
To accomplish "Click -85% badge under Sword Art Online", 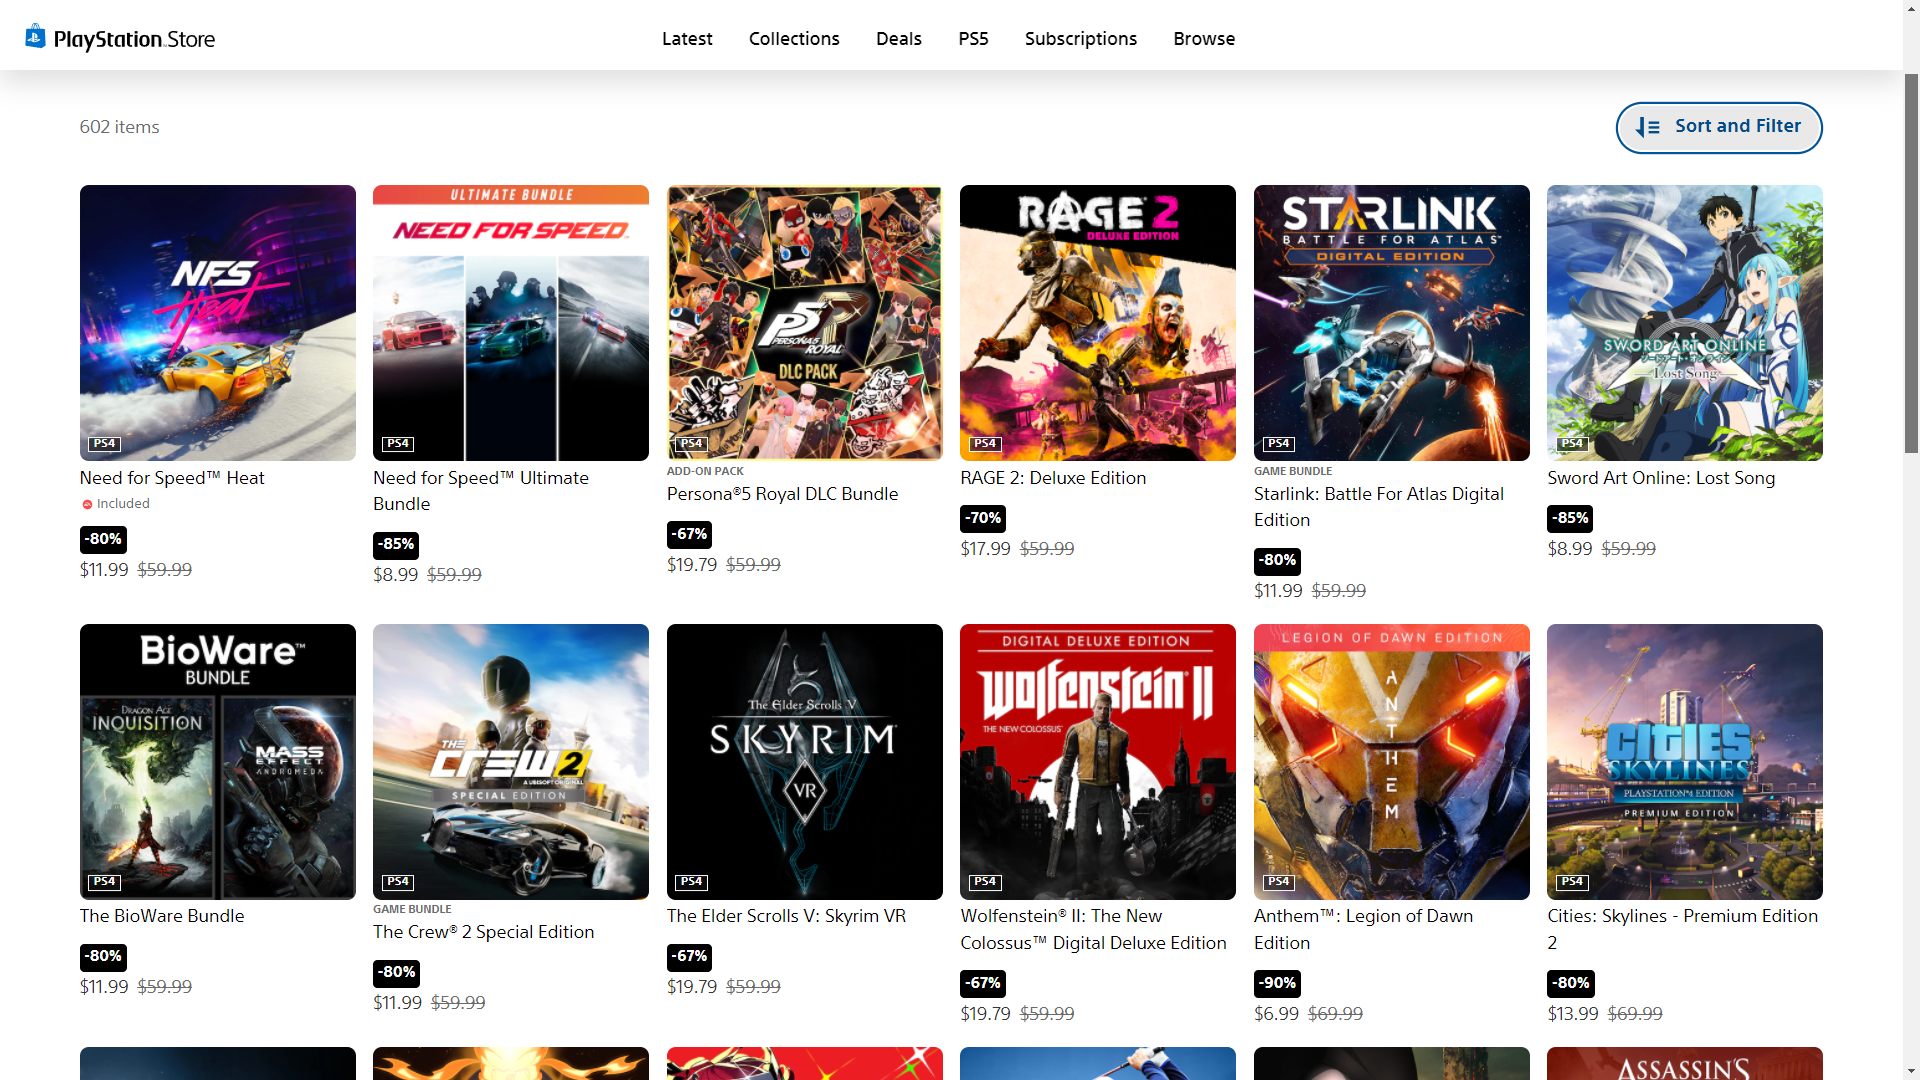I will pyautogui.click(x=1570, y=518).
